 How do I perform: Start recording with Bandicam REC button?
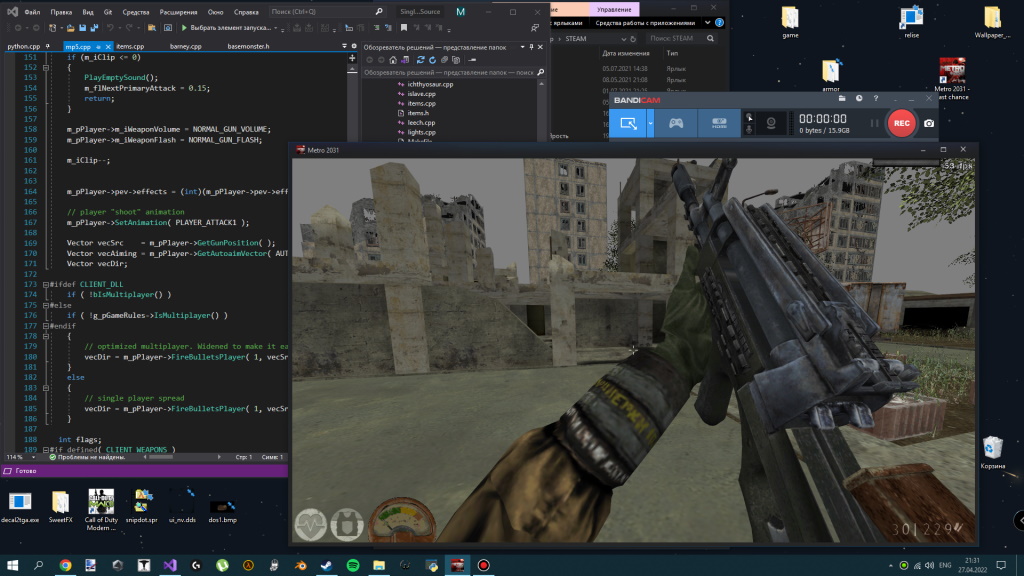click(901, 123)
